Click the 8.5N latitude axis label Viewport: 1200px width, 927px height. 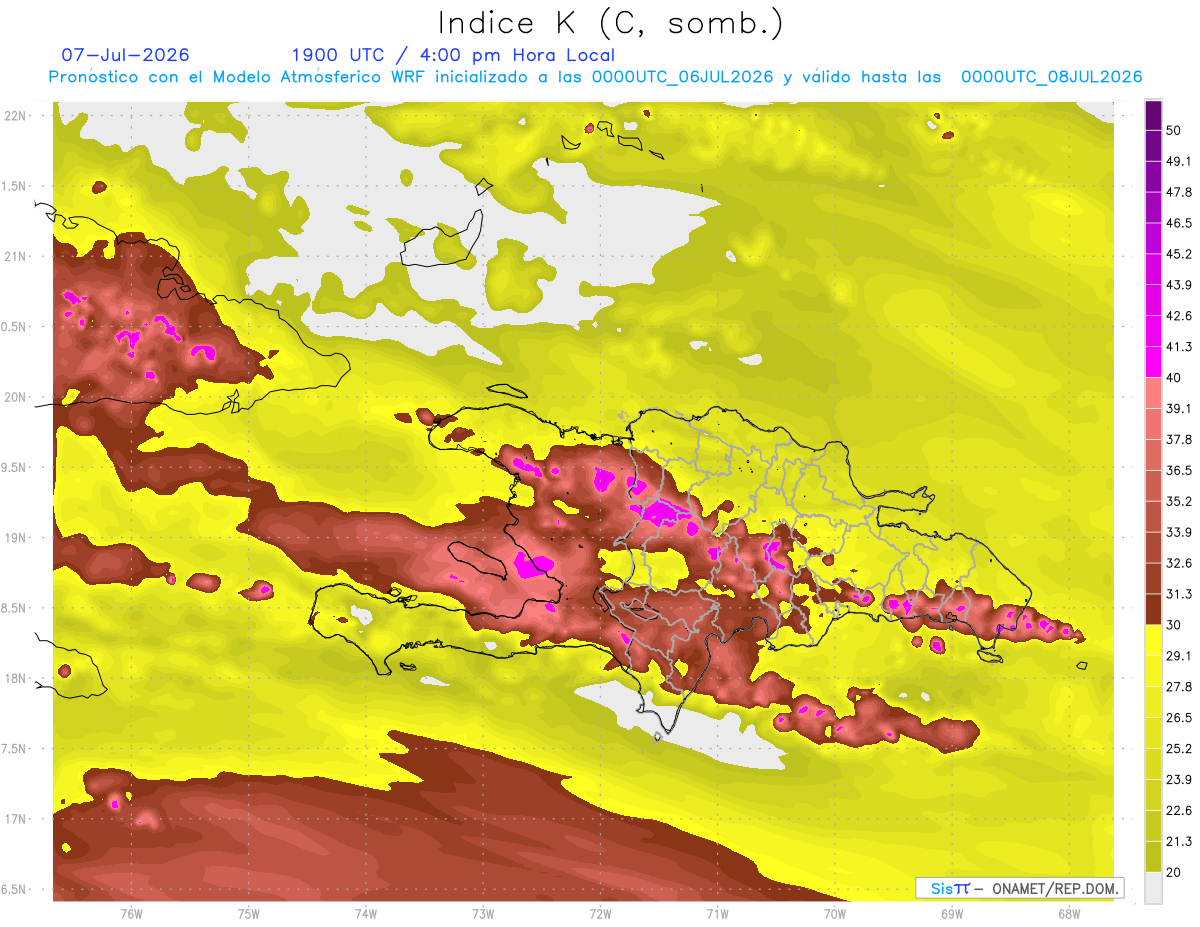pos(13,608)
